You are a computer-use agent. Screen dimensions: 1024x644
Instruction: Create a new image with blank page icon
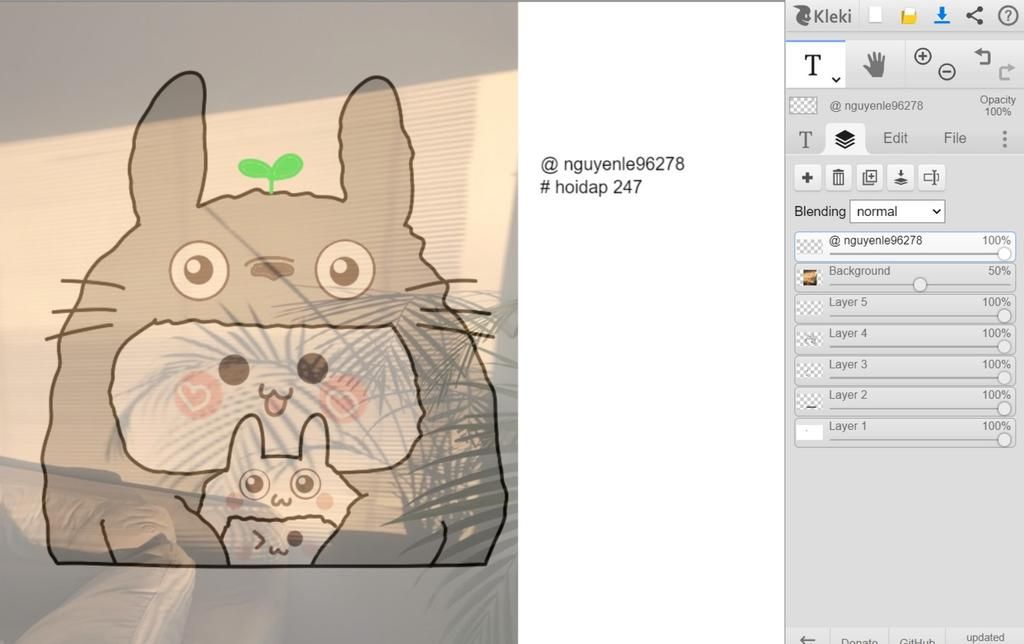(875, 14)
